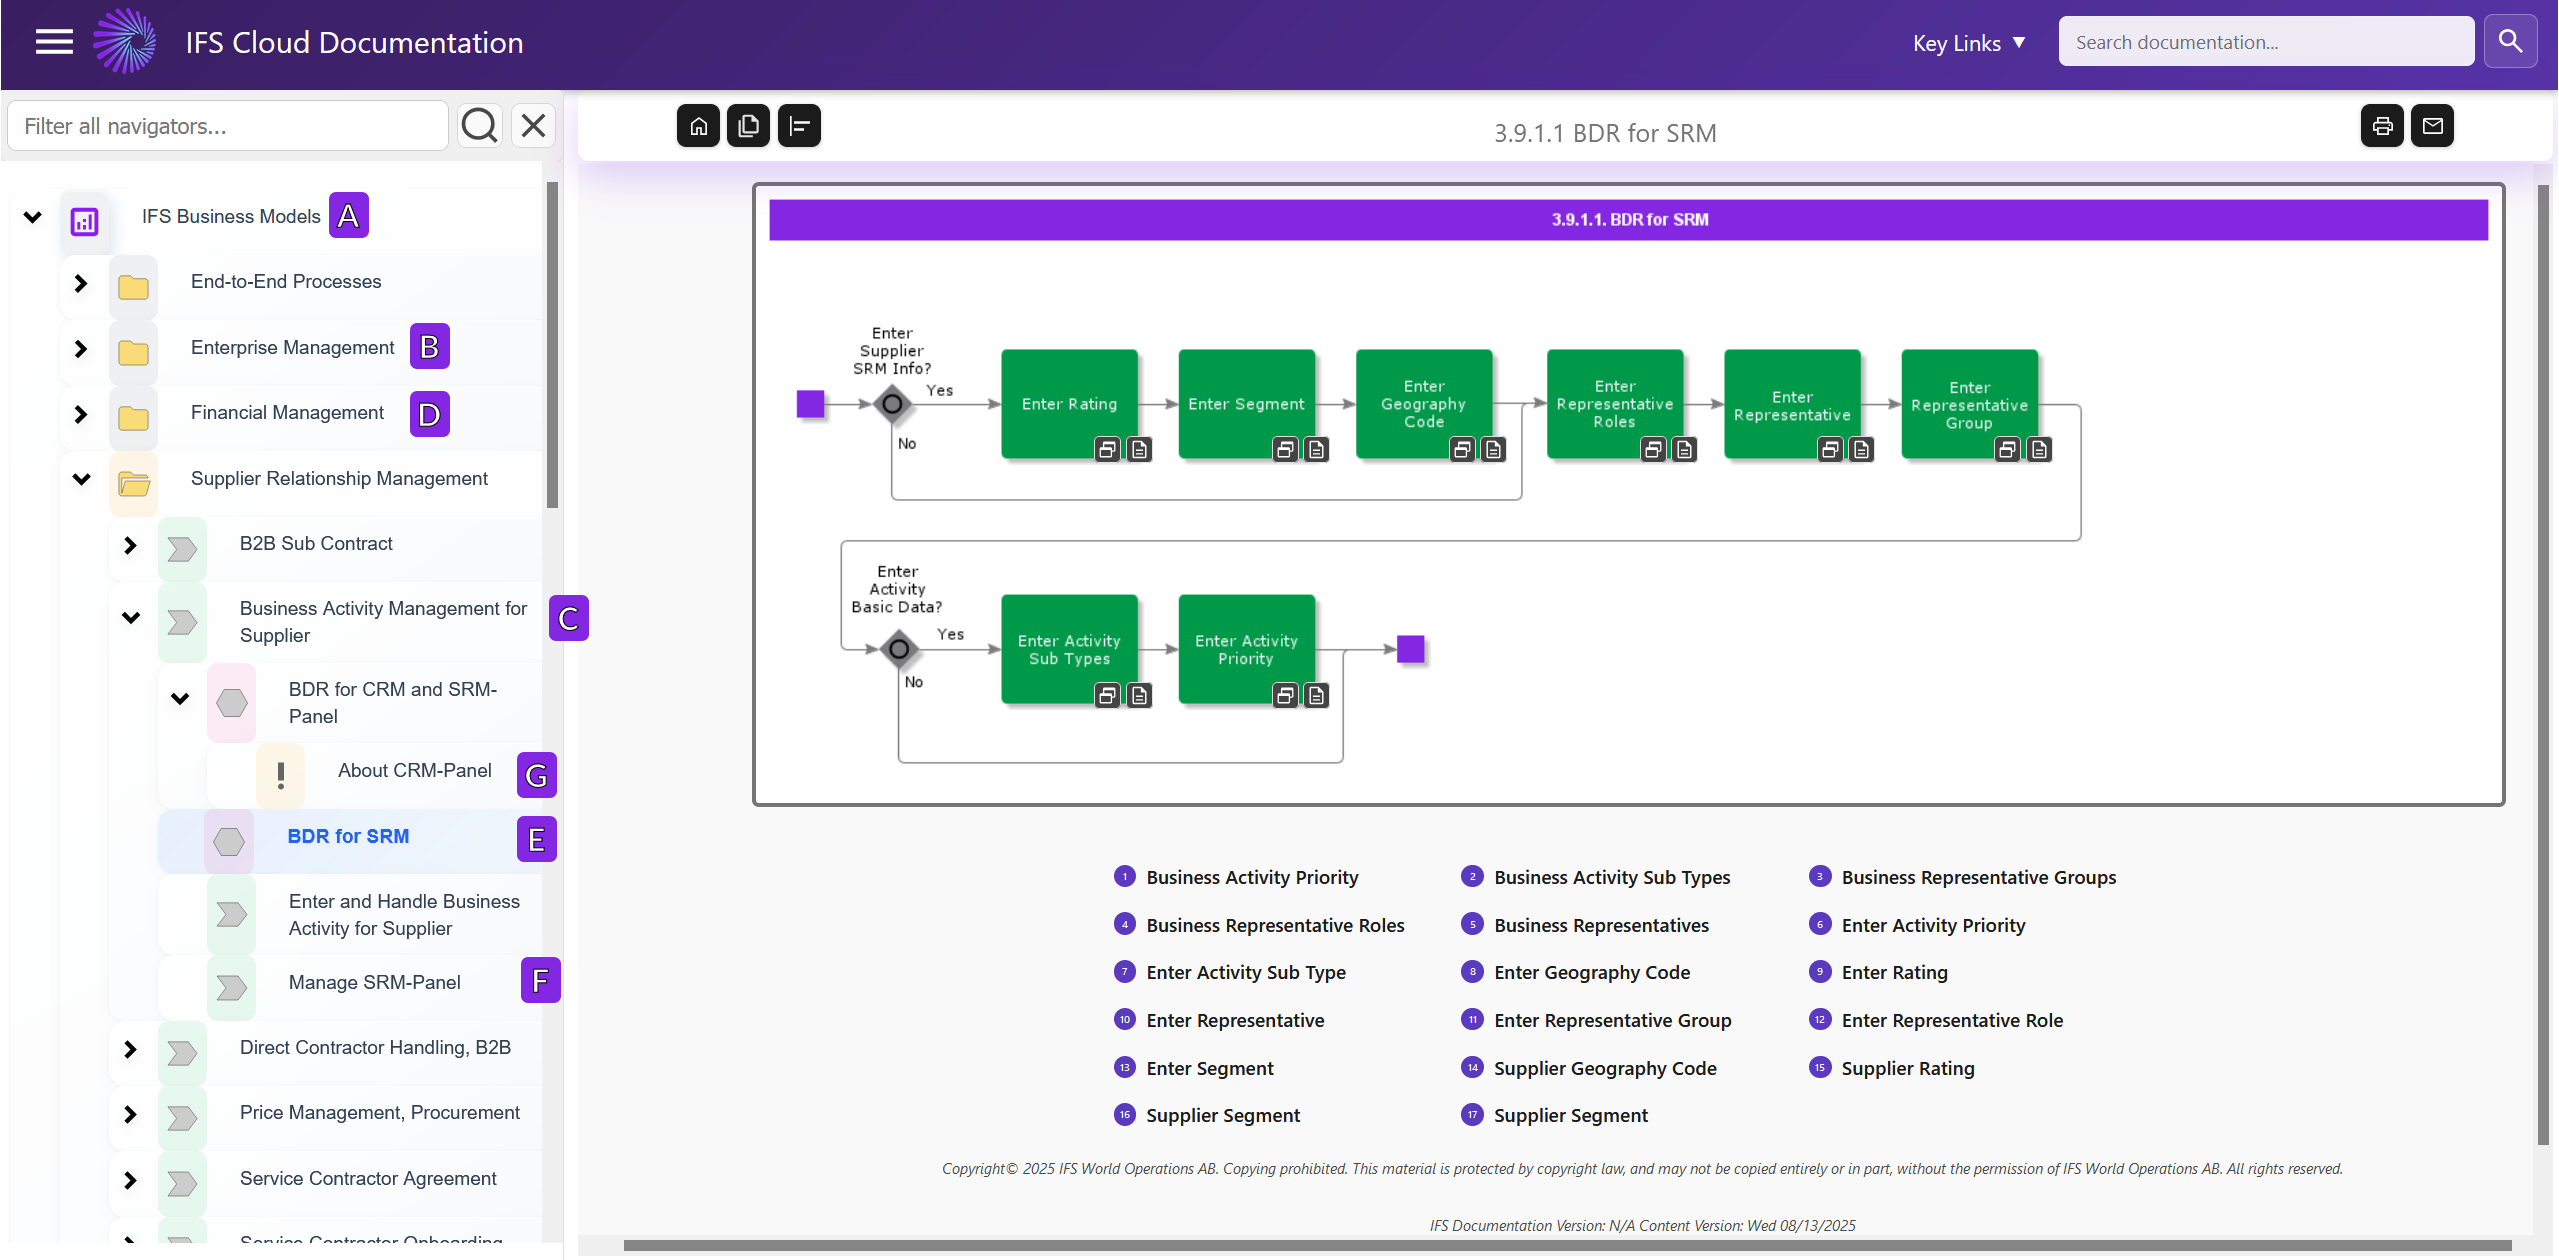Open the hamburger navigation menu
The width and height of the screenshot is (2559, 1260).
(x=53, y=41)
